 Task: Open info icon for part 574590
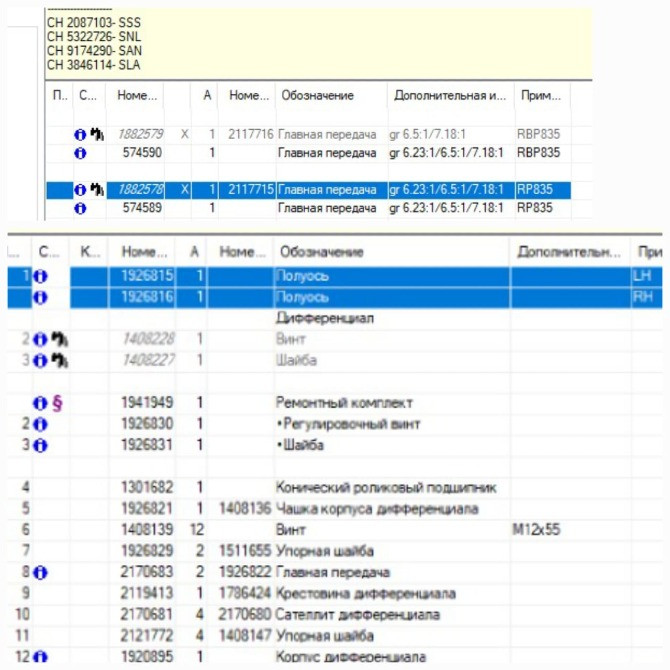click(81, 153)
